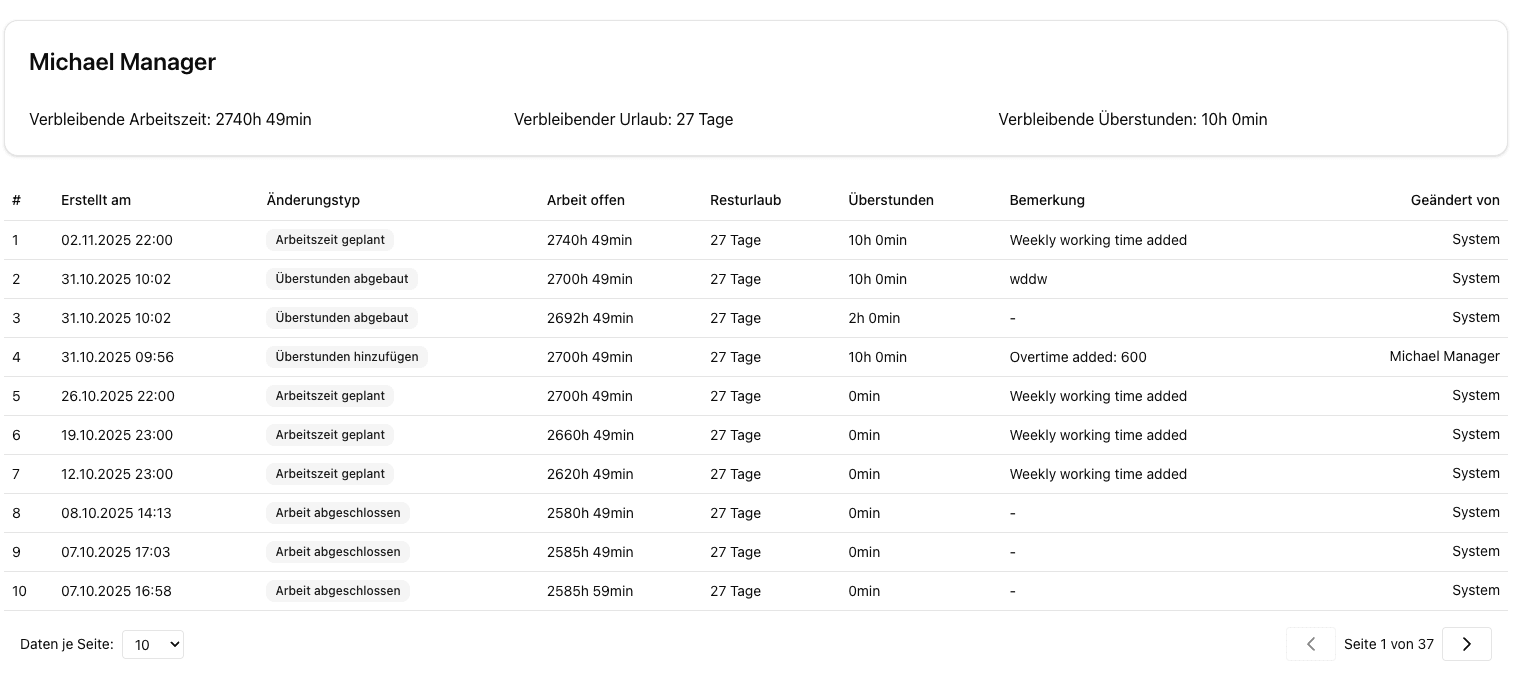Go to the next page of entries
The height and width of the screenshot is (681, 1530).
tap(1466, 644)
